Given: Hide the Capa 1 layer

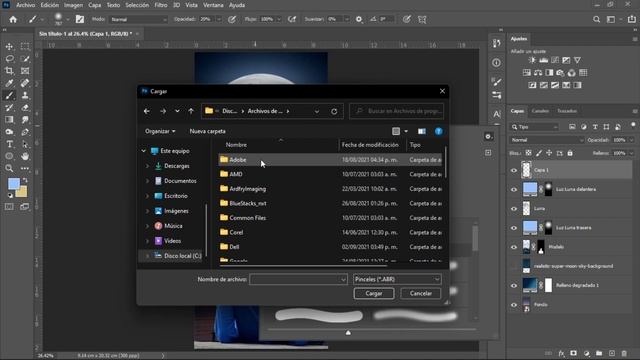Looking at the screenshot, I should 514,170.
